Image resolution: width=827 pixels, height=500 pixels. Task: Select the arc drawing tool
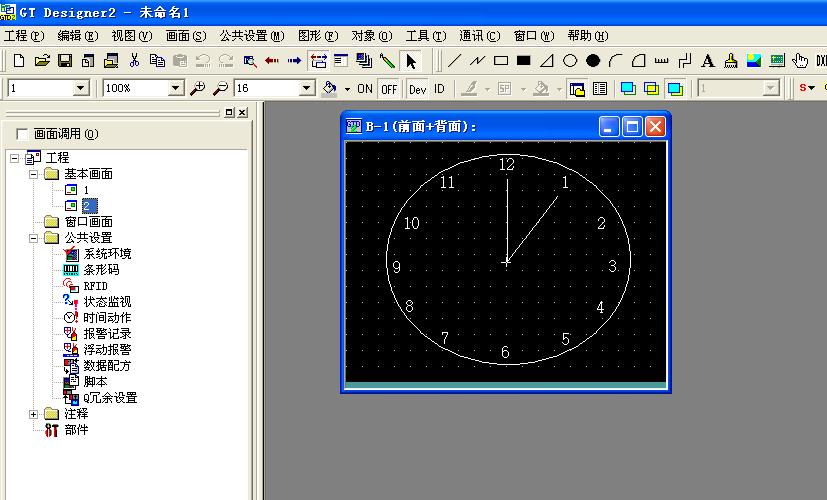coord(616,61)
